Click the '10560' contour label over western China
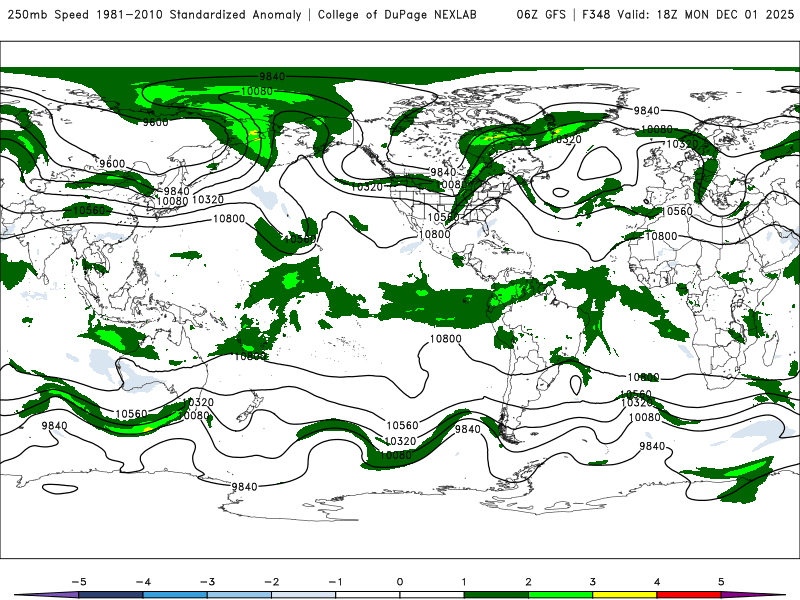 88,210
